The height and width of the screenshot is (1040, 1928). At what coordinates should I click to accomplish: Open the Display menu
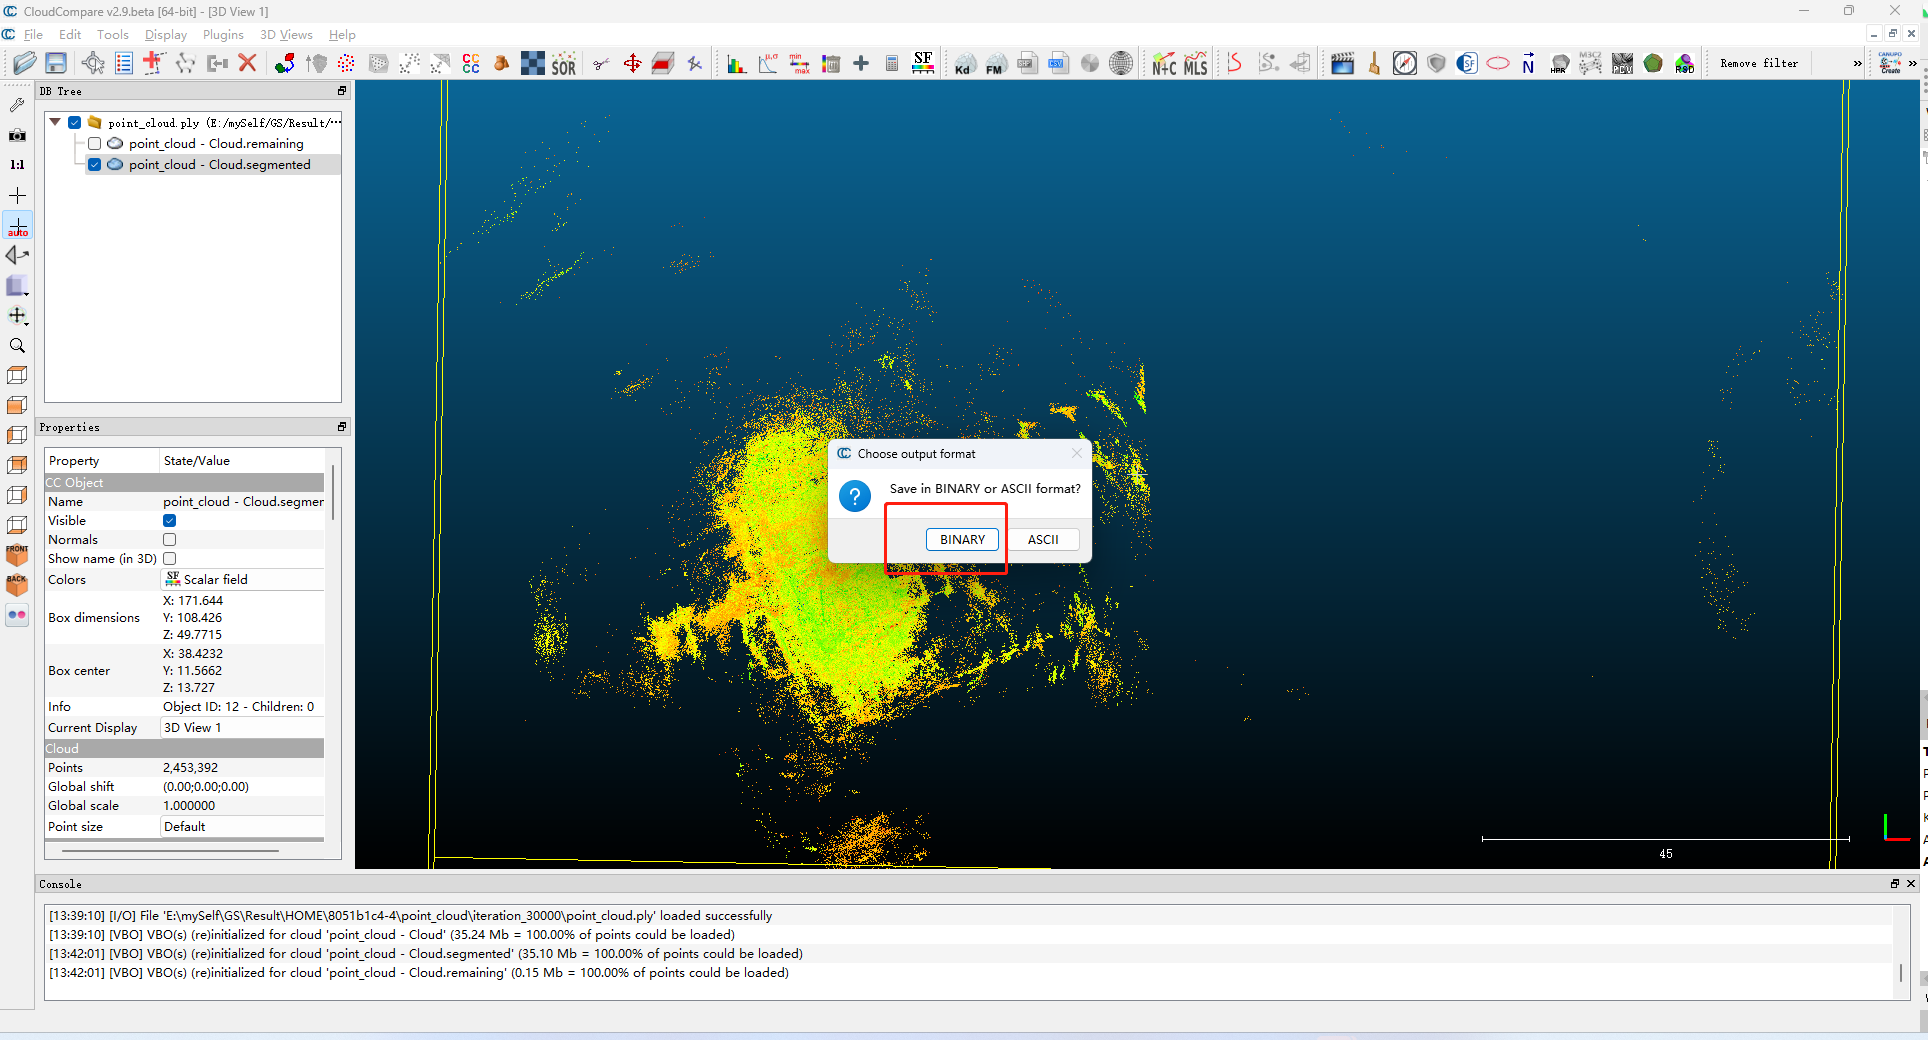coord(165,35)
